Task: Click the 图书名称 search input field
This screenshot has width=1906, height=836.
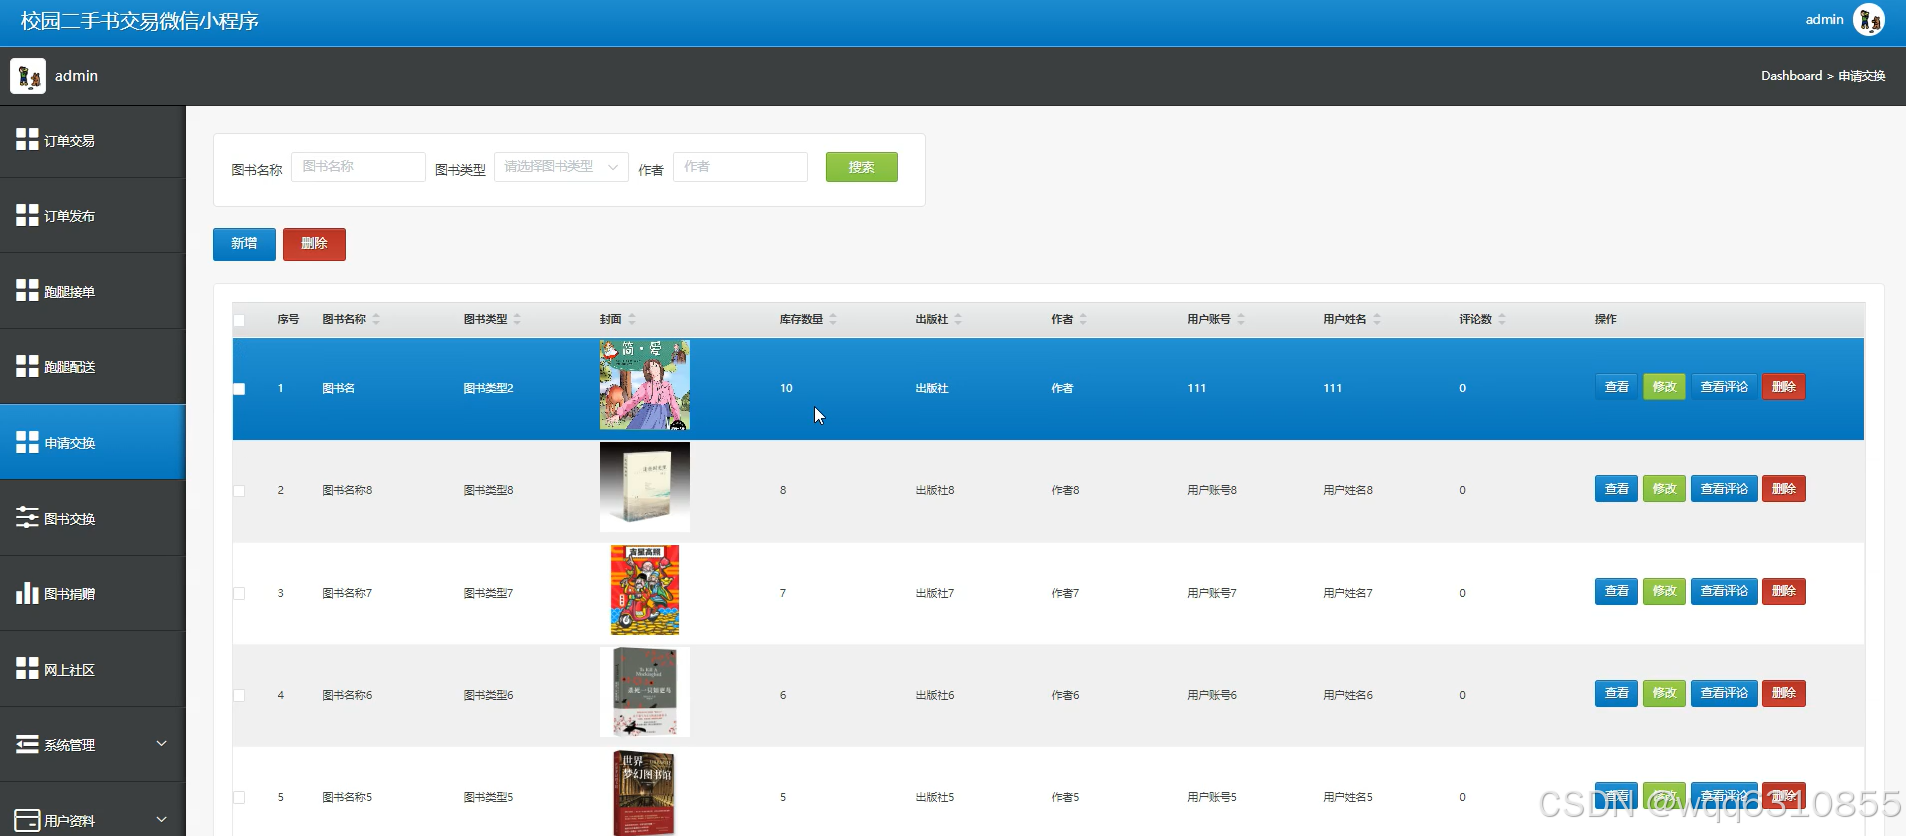Action: (x=358, y=167)
